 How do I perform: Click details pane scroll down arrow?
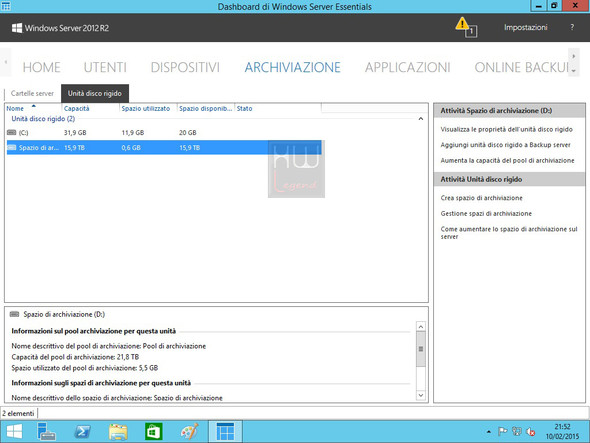421,395
